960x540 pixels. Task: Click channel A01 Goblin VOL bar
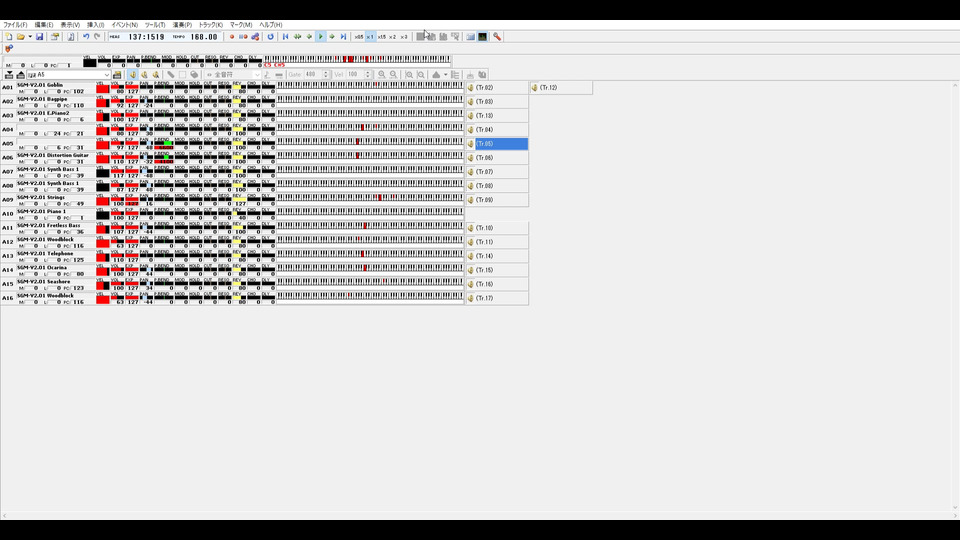117,87
